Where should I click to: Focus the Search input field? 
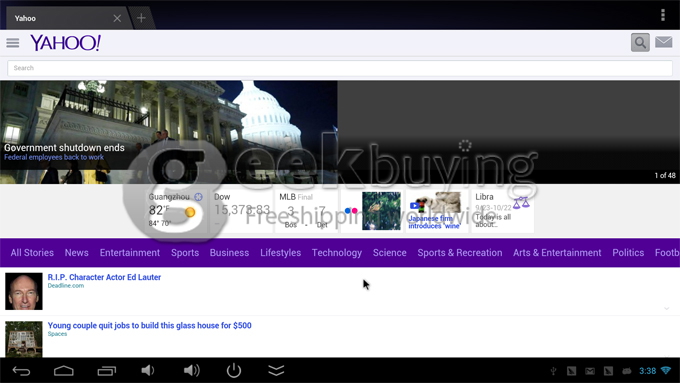coord(340,68)
